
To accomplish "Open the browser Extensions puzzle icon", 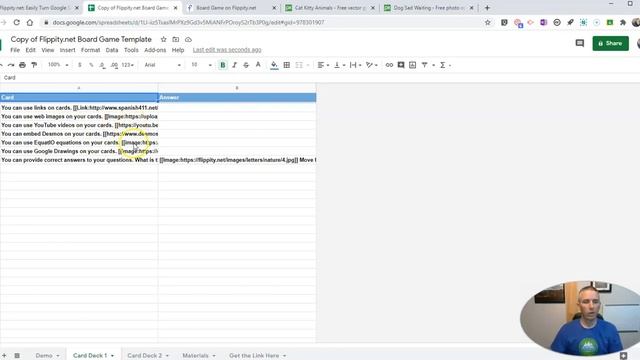I will click(623, 22).
